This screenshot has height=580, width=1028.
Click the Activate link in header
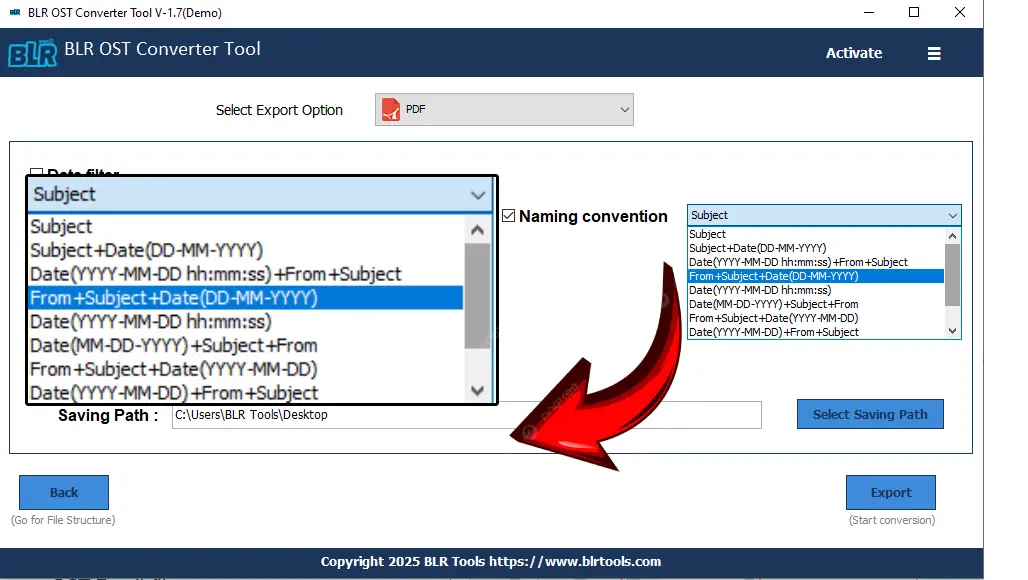coord(853,53)
